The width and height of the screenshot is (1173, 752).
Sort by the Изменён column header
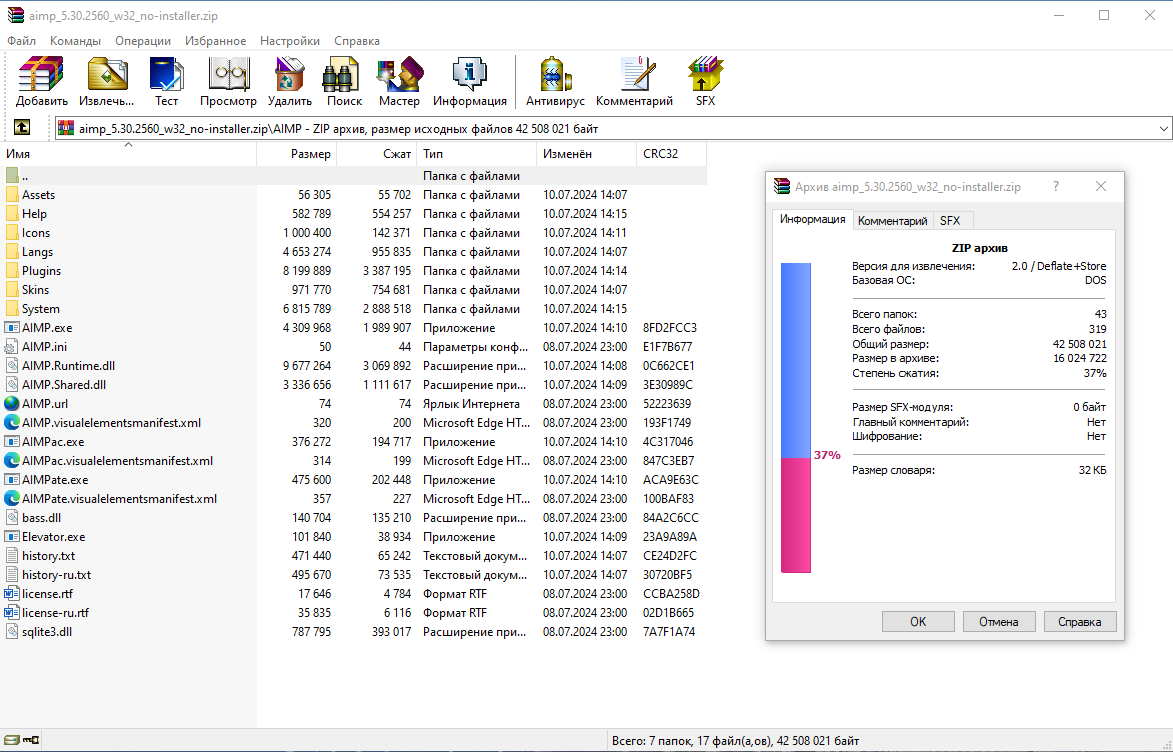tap(586, 153)
